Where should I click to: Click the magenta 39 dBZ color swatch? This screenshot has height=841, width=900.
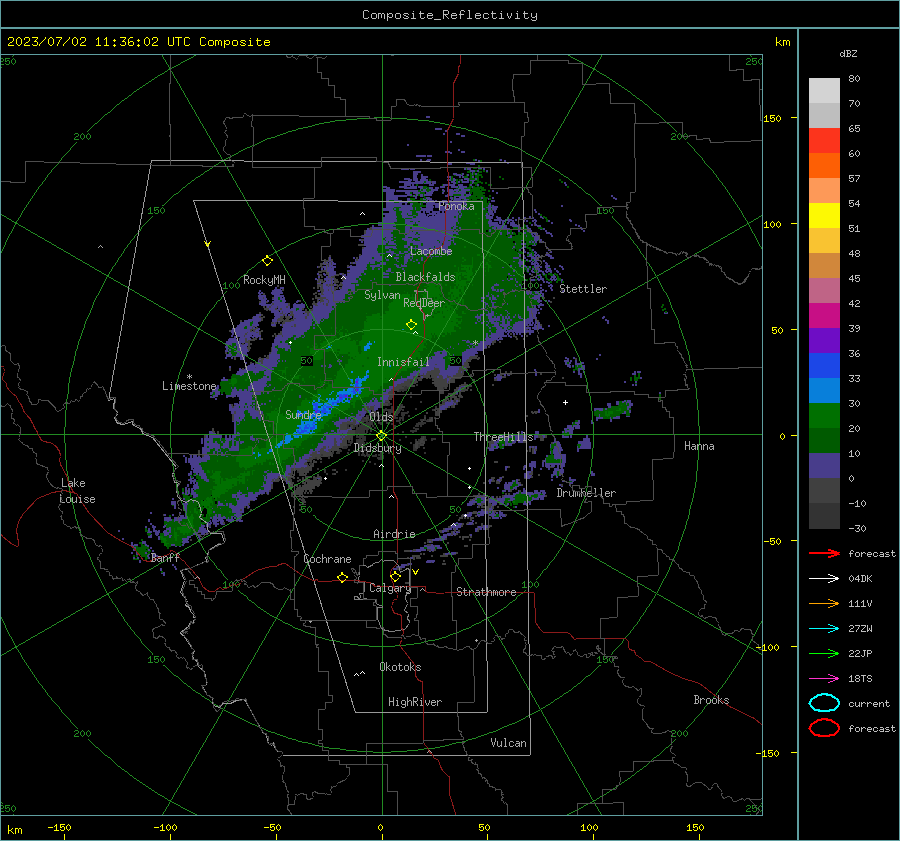824,315
